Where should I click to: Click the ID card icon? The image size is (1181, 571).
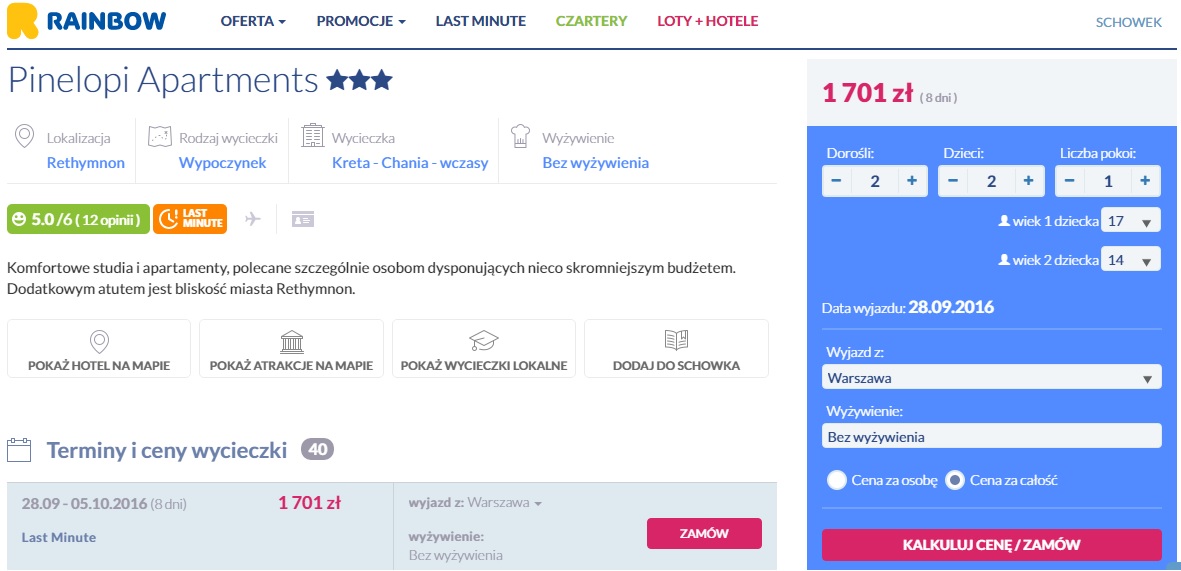pos(303,219)
